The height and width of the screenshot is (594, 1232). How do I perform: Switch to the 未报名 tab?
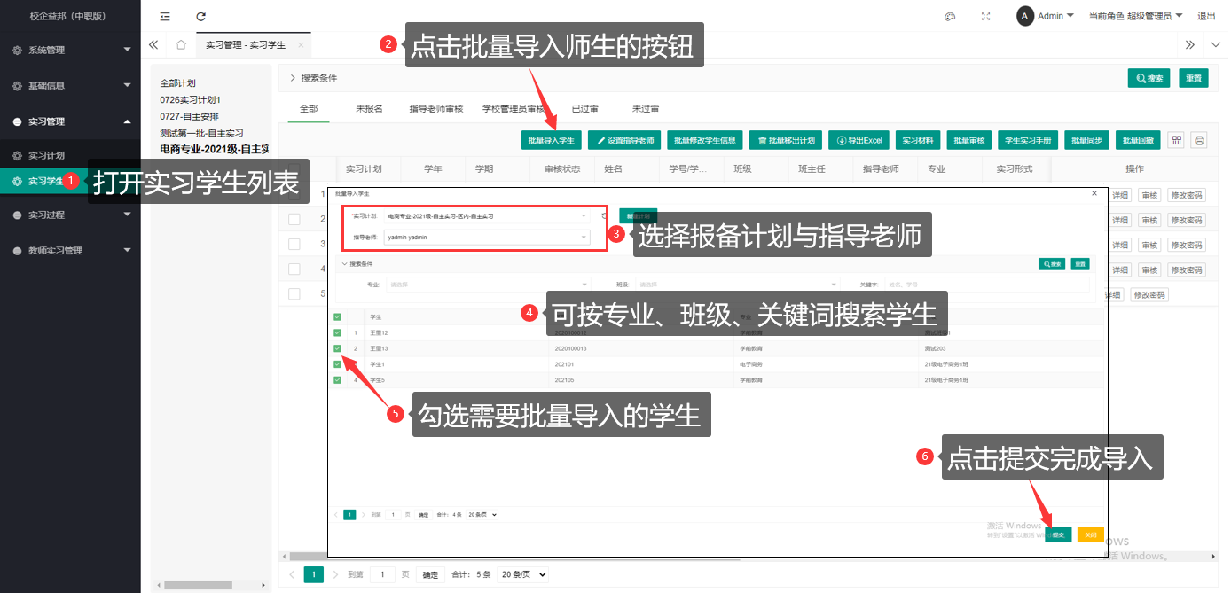[x=369, y=109]
